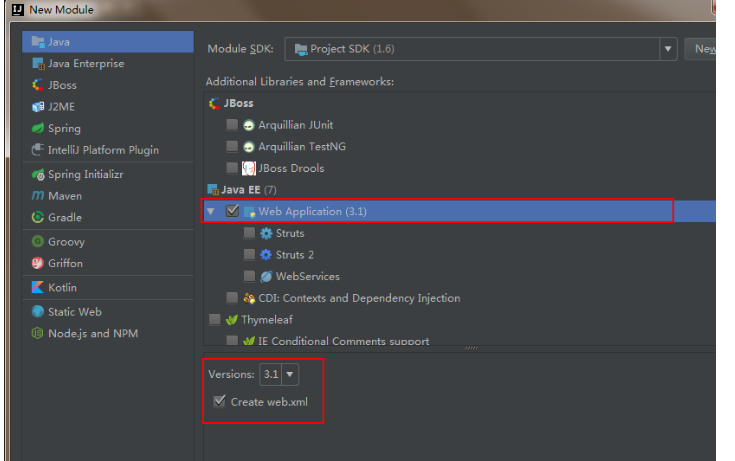Screen dimensions: 735x461
Task: Click the Struts gear icon
Action: click(x=266, y=233)
